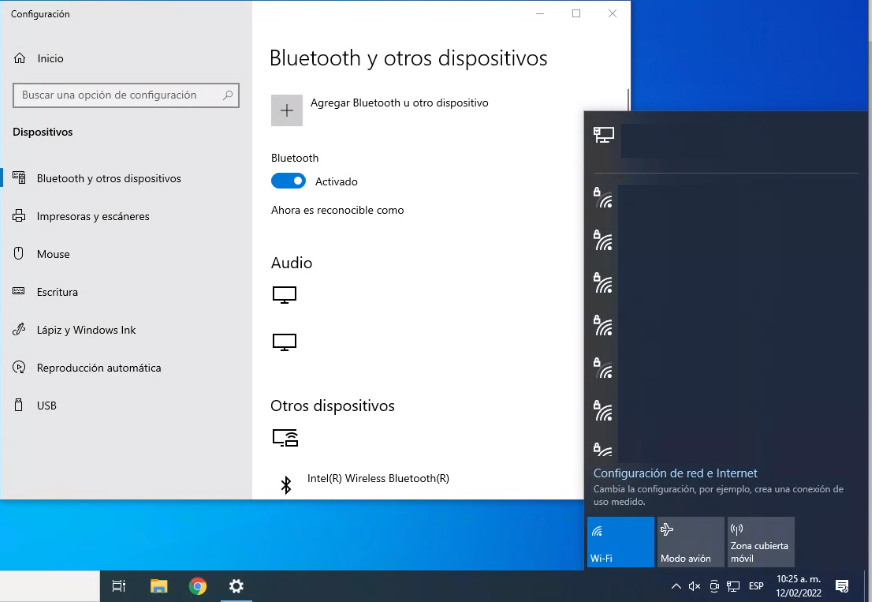Click the pen icon beside Lápiz y Windows Ink
872x602 pixels.
click(19, 329)
